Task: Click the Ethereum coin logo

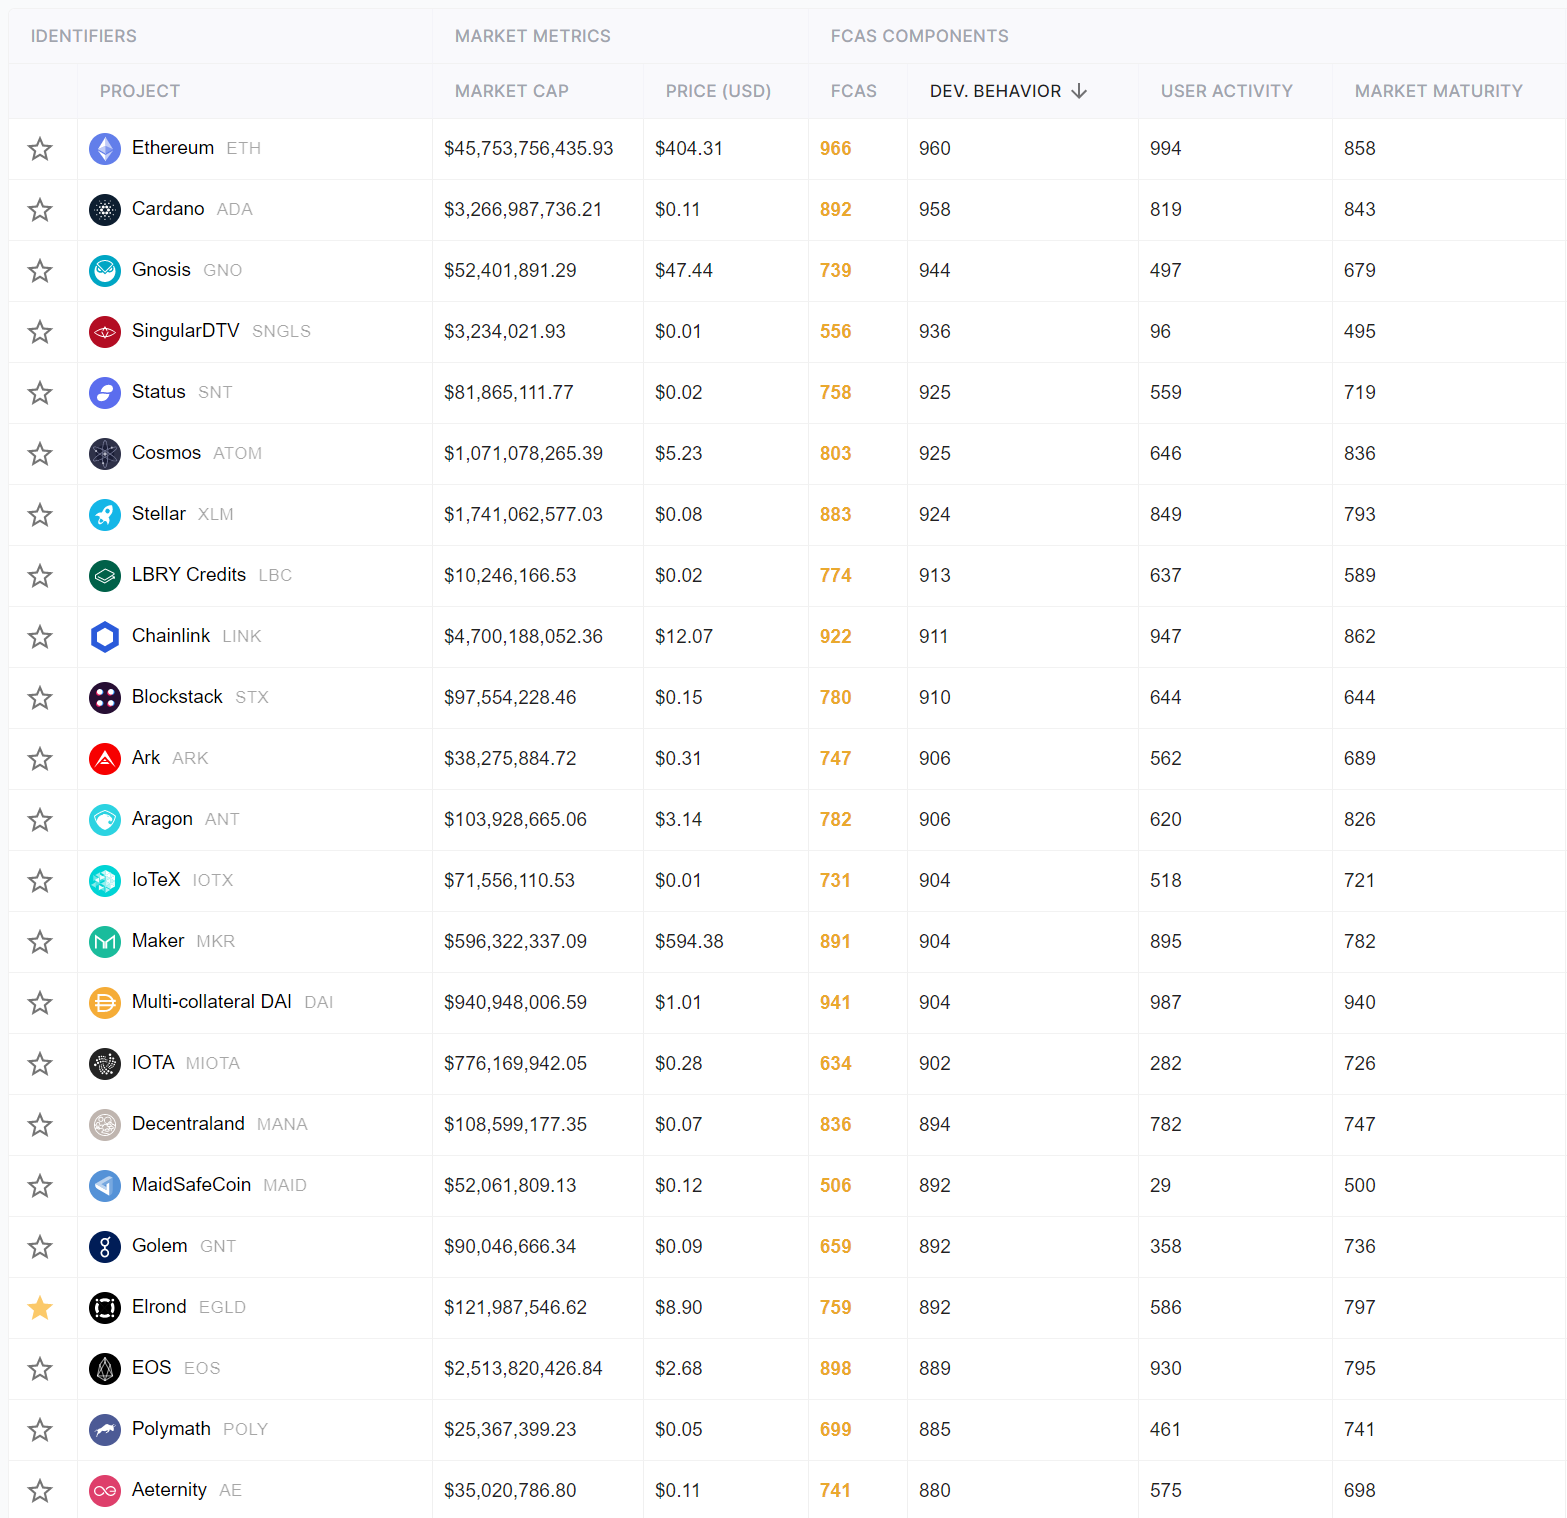Action: coord(105,149)
